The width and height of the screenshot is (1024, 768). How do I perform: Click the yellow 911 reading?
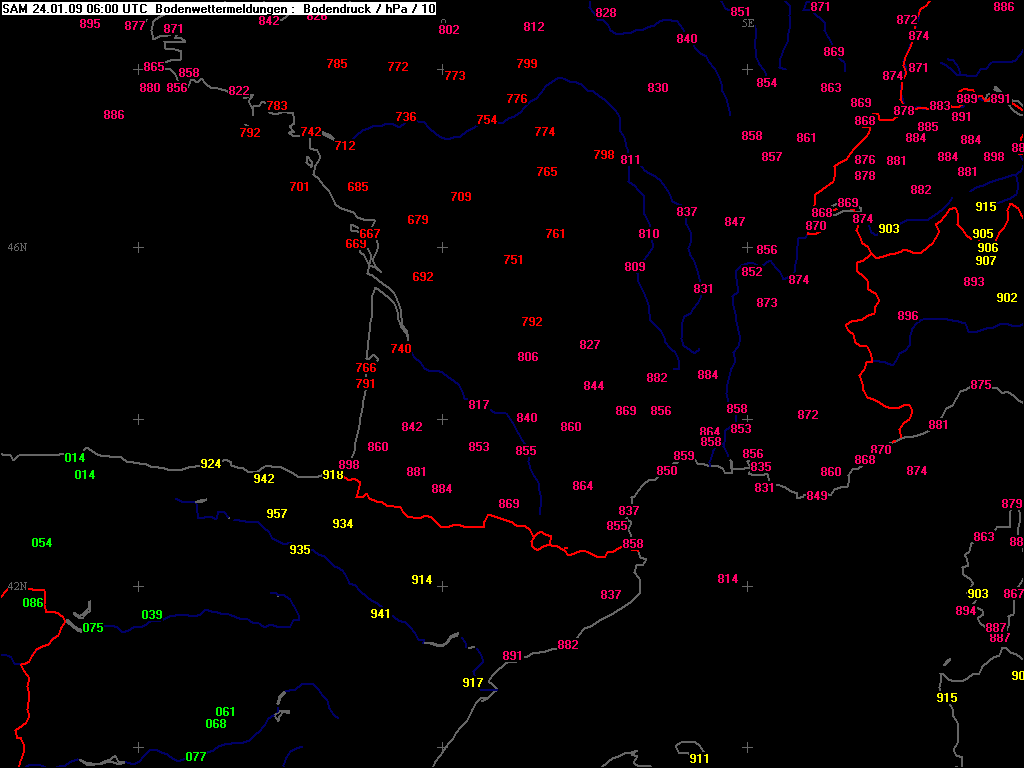(x=700, y=759)
